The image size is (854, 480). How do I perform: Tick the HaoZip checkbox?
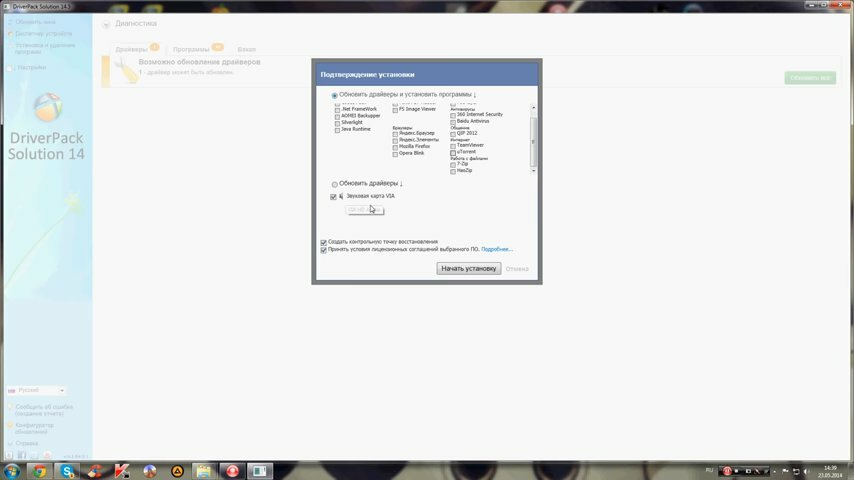[x=453, y=172]
